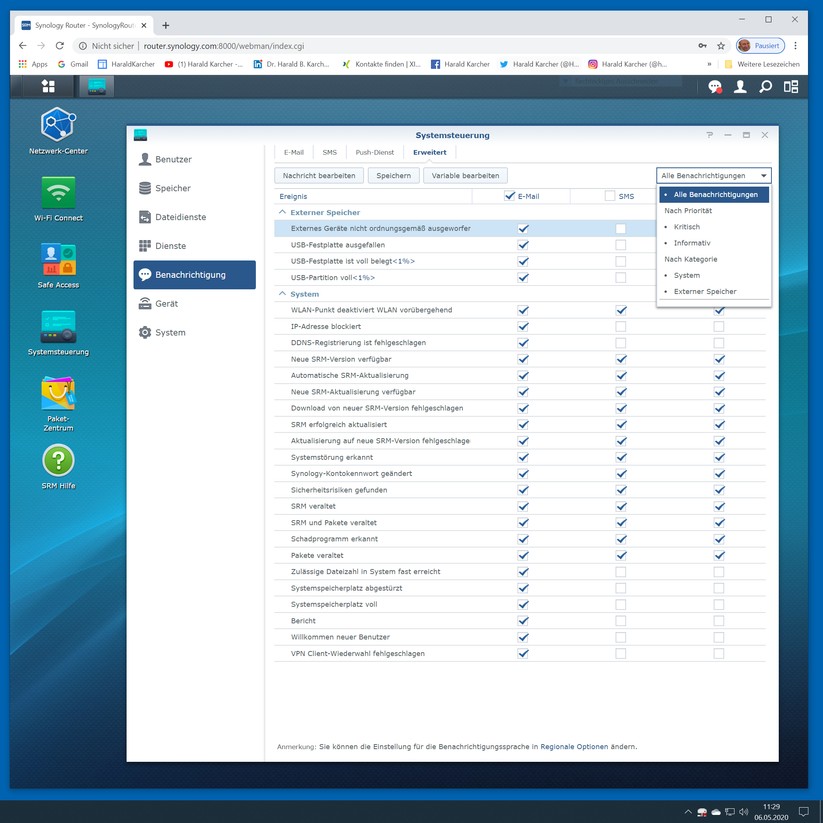Click the Nachricht bearbeiten button

click(x=319, y=176)
